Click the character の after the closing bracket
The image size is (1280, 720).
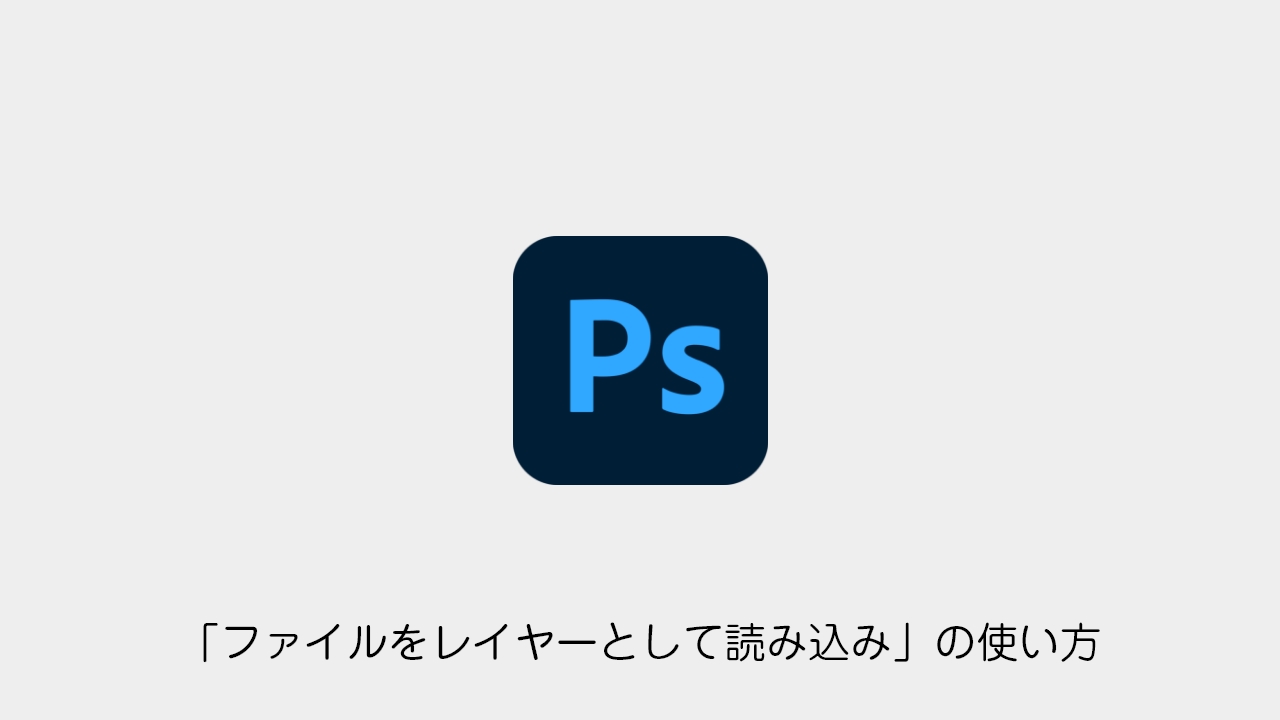tap(955, 644)
